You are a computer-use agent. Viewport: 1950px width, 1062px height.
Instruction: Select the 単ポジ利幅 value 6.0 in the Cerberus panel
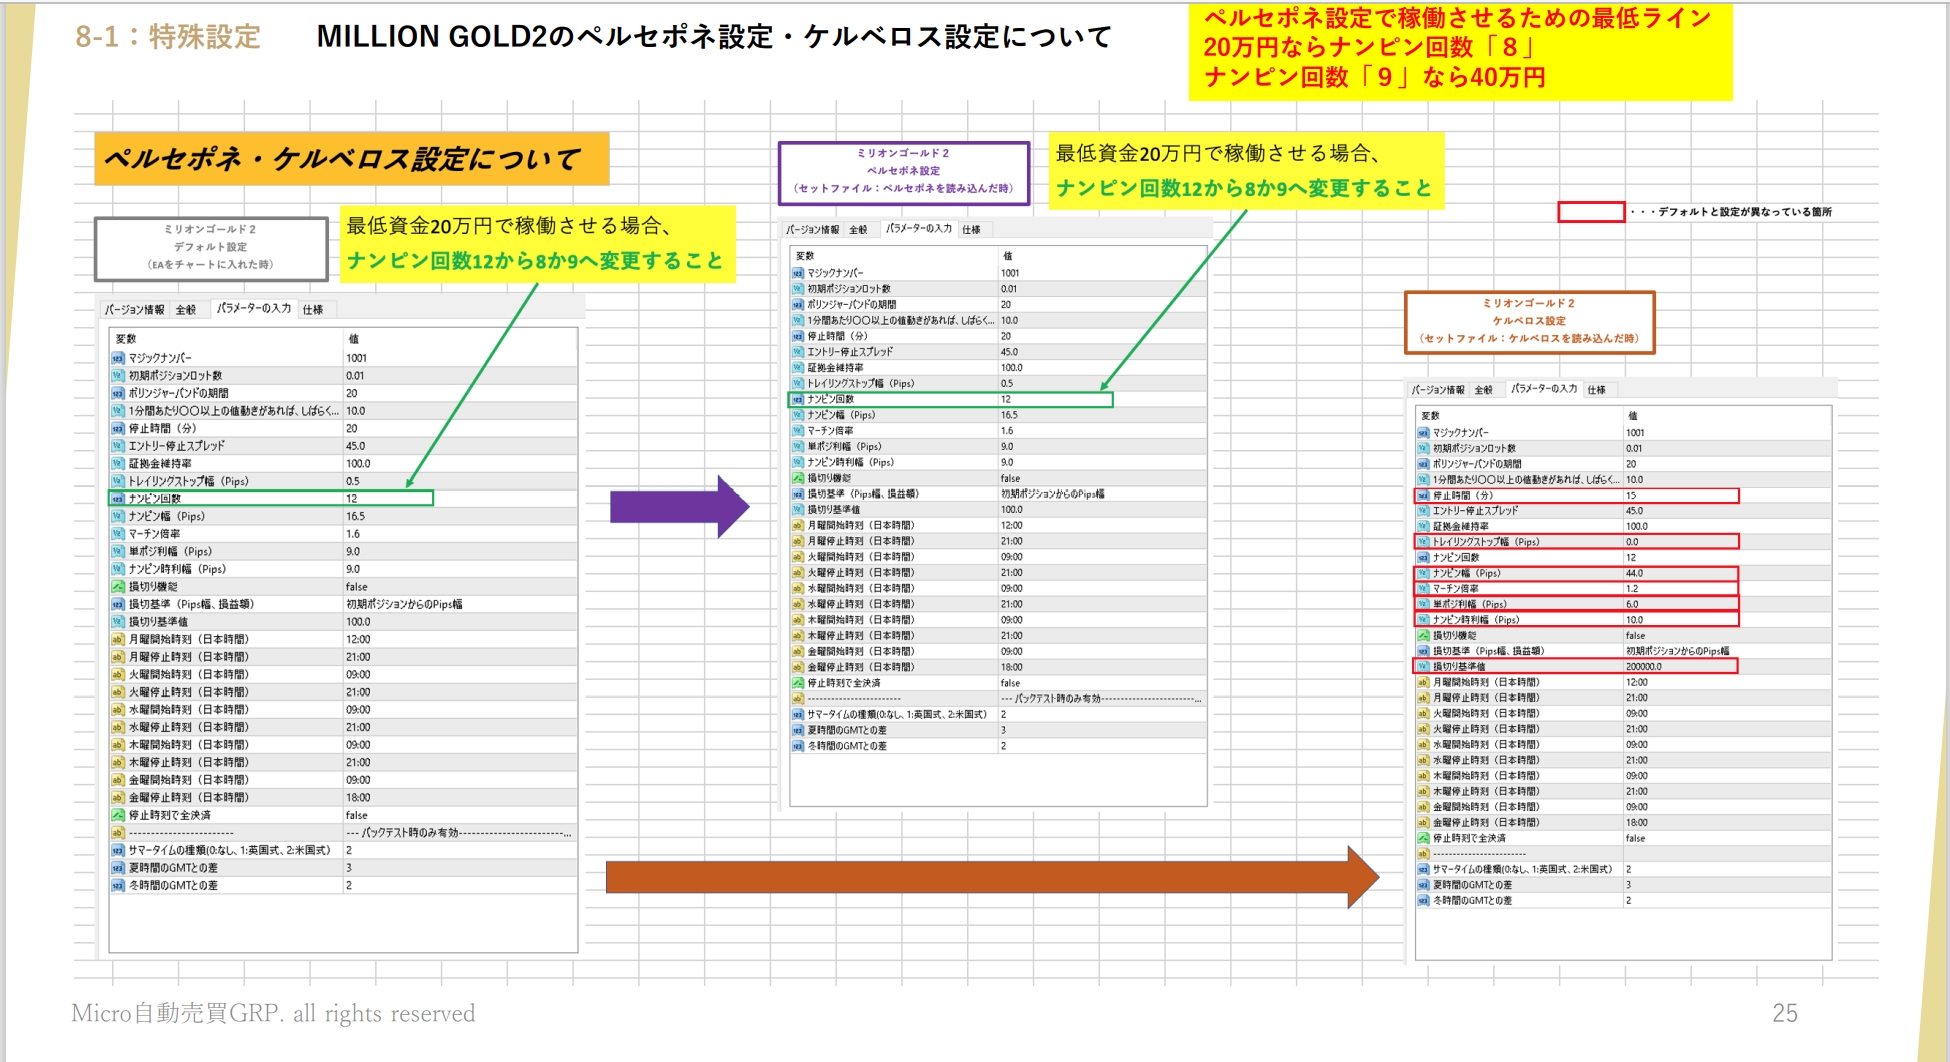point(1632,605)
